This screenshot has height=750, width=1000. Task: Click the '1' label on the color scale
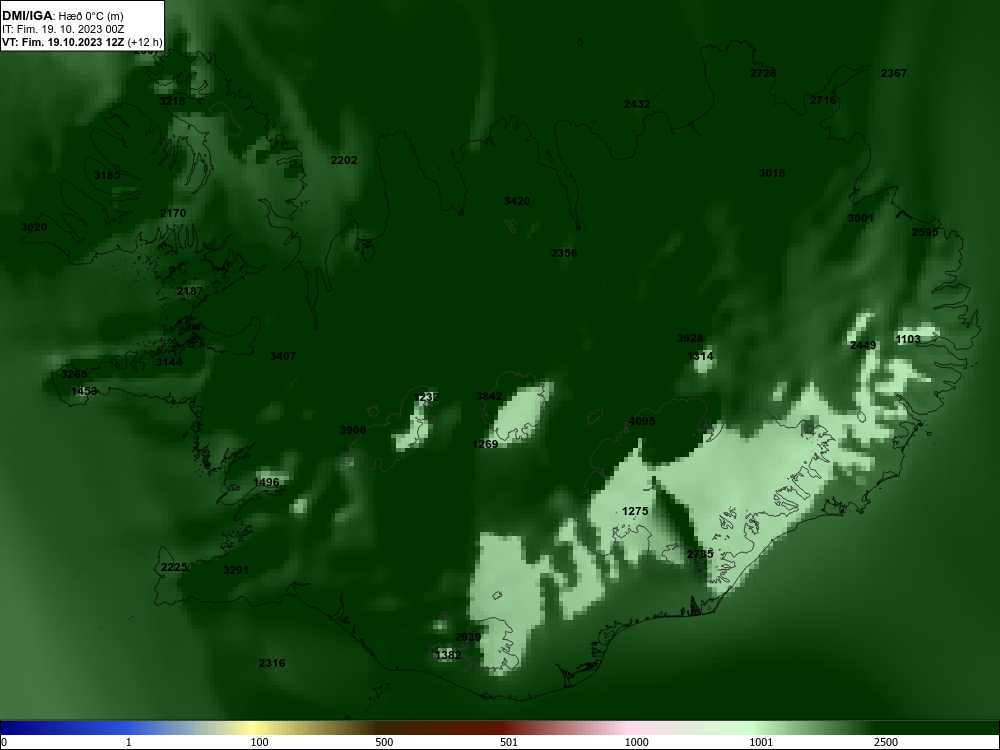[129, 742]
